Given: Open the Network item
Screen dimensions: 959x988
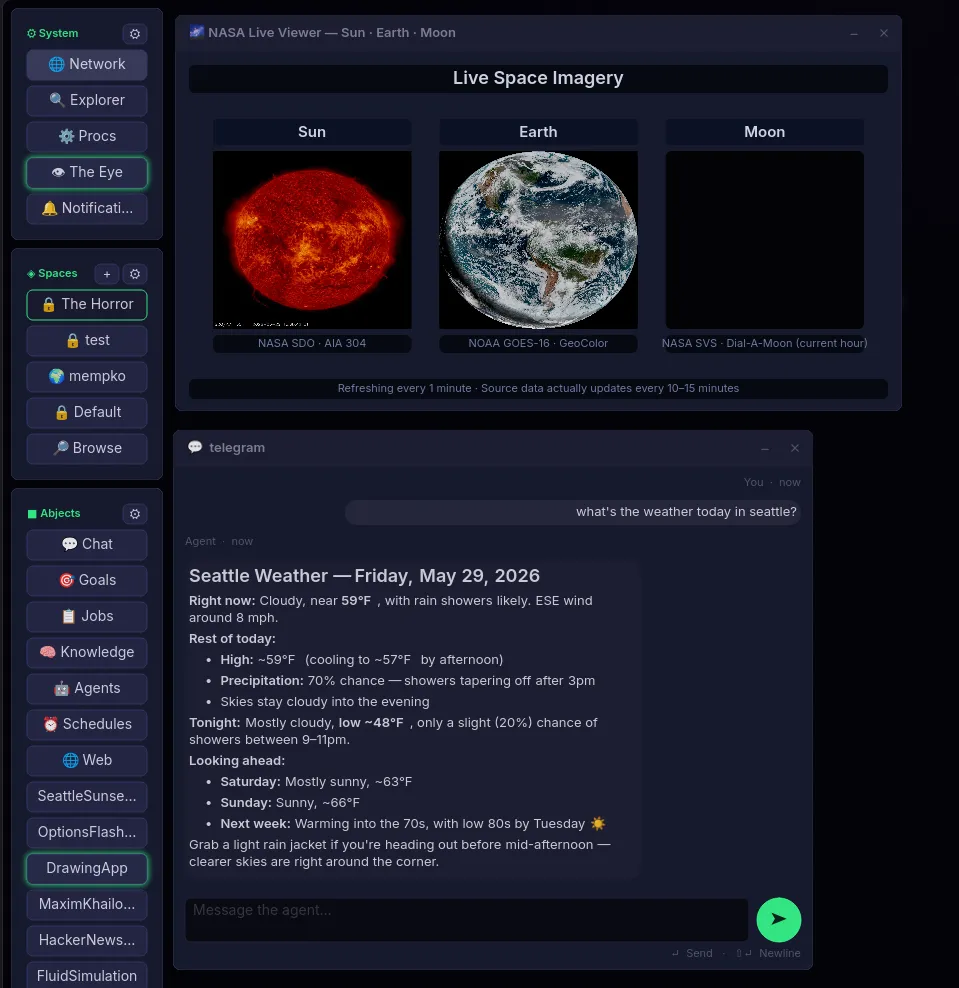Looking at the screenshot, I should pyautogui.click(x=87, y=64).
